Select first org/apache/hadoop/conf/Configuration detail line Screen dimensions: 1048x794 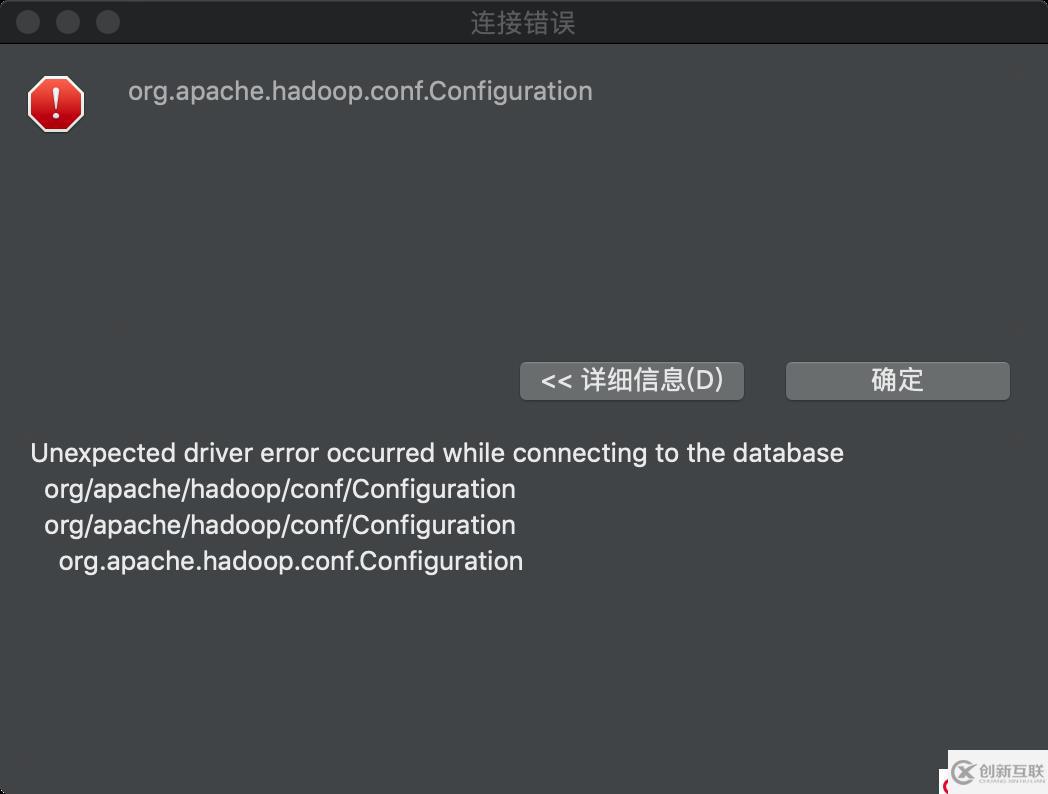coord(280,489)
